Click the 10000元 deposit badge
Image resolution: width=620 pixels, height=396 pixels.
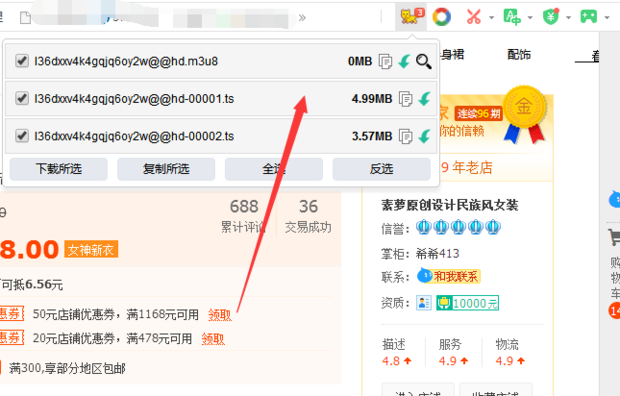(467, 303)
